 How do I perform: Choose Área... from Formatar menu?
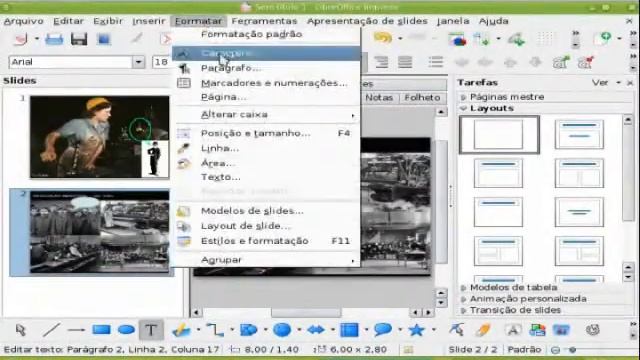coord(266,163)
